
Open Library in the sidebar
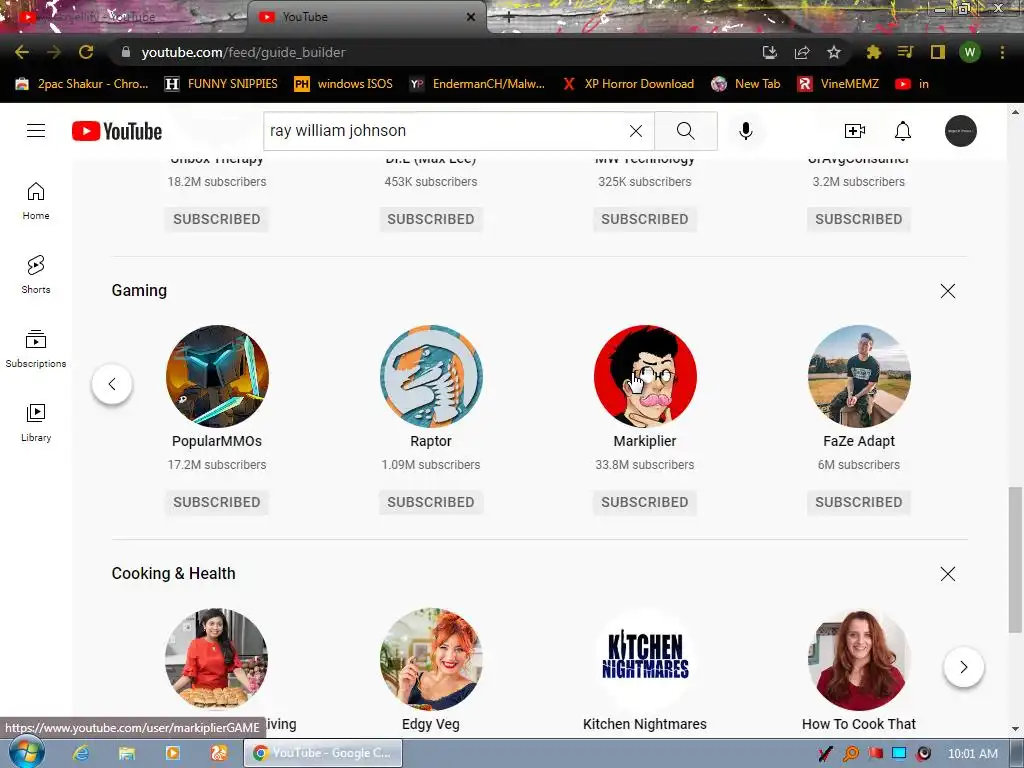(36, 423)
